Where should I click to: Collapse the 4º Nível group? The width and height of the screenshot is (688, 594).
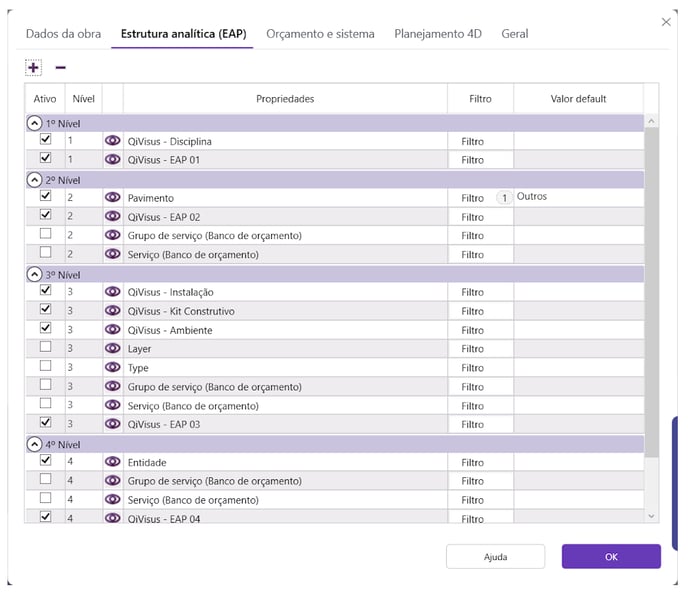pyautogui.click(x=35, y=444)
